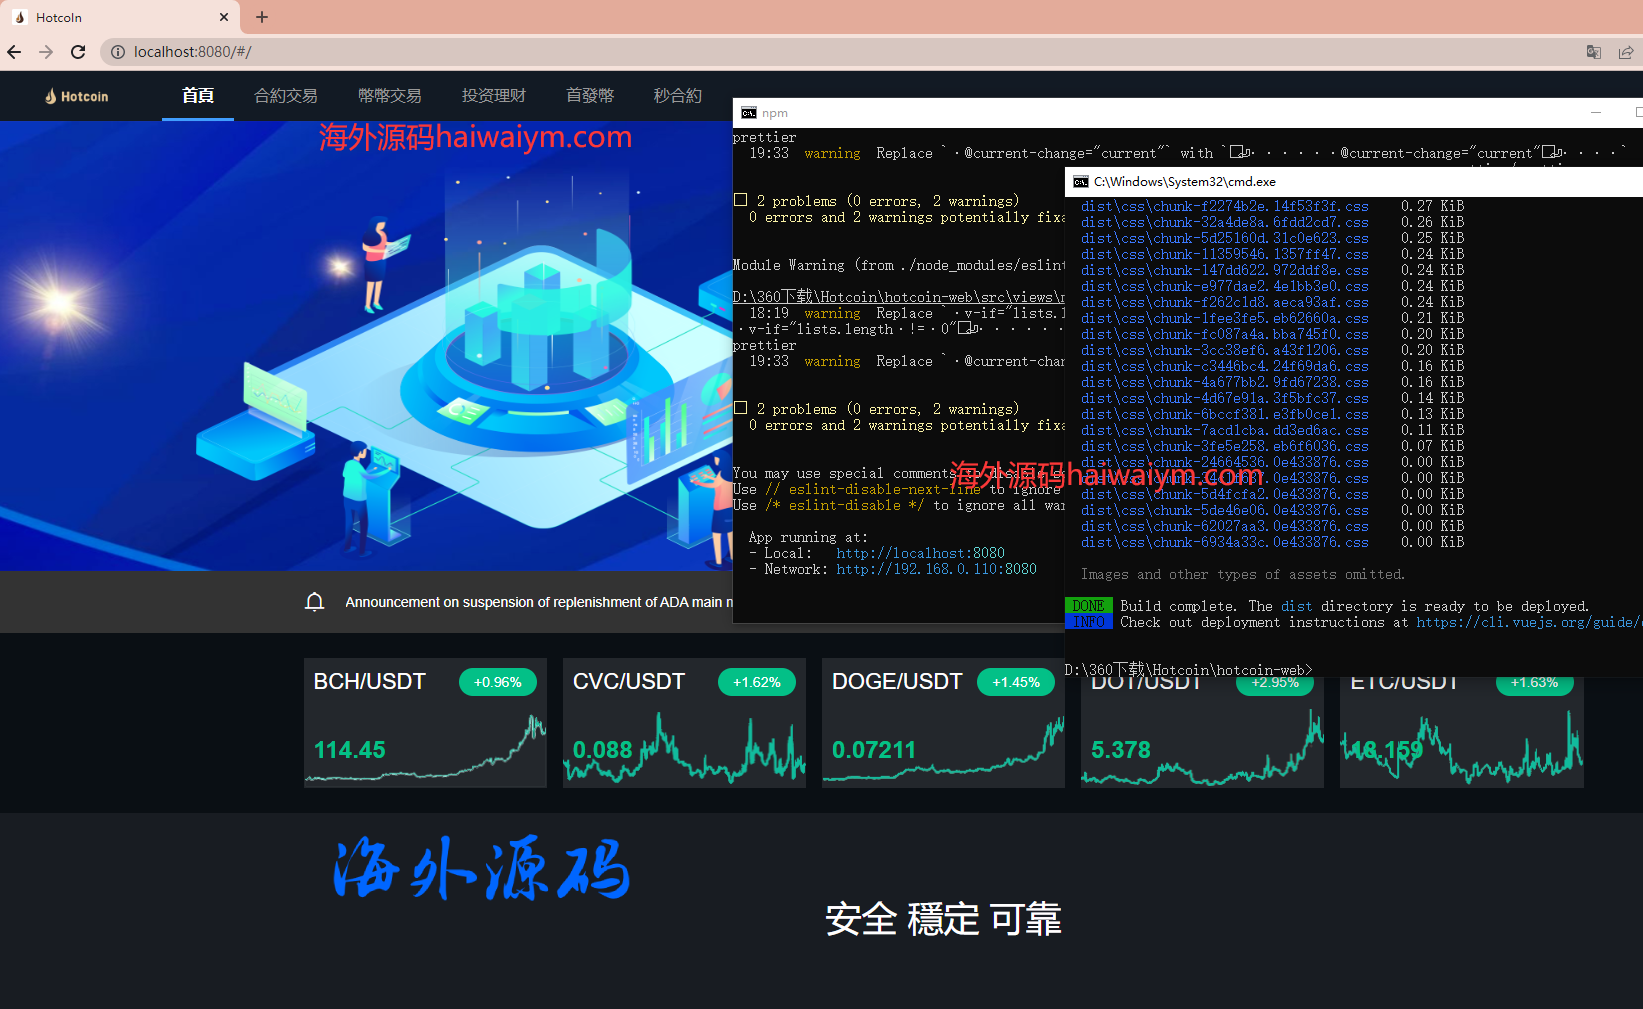This screenshot has height=1009, width=1643.
Task: Select the 首頁 navigation tab
Action: point(198,96)
